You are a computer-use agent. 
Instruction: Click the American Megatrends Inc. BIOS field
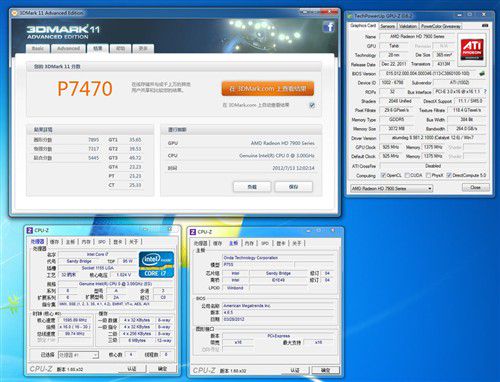tap(278, 306)
